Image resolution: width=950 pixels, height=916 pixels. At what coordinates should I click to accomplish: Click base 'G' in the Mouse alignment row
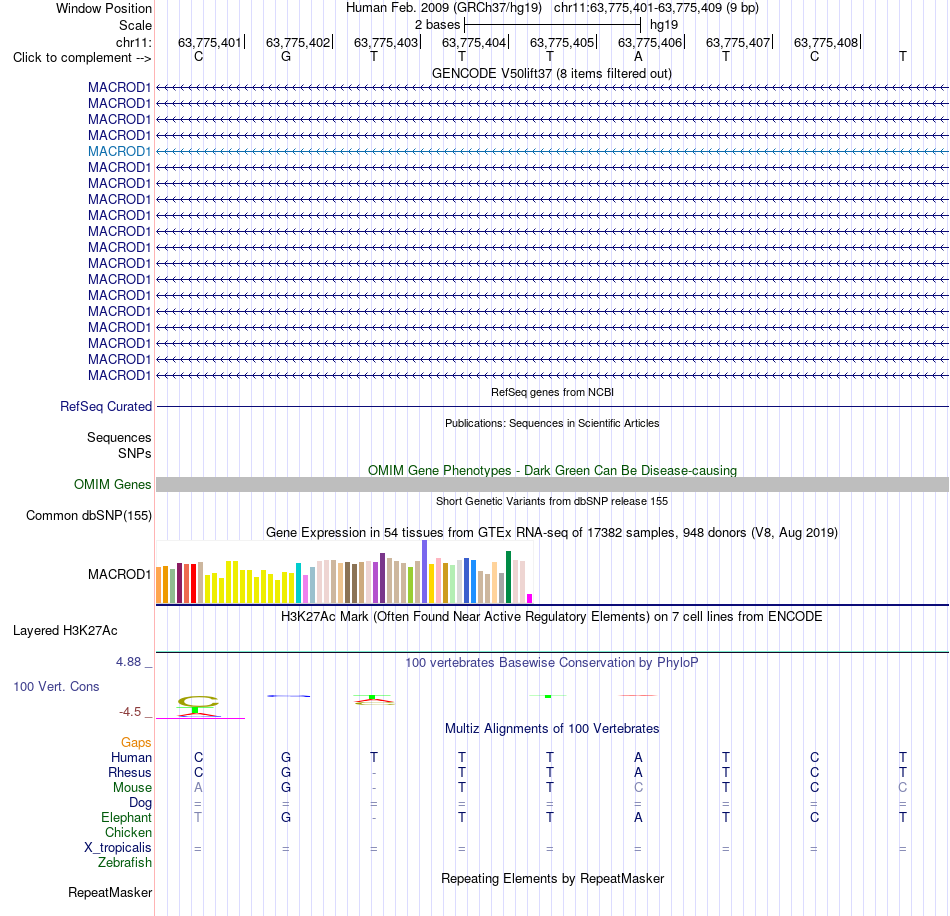pyautogui.click(x=286, y=788)
